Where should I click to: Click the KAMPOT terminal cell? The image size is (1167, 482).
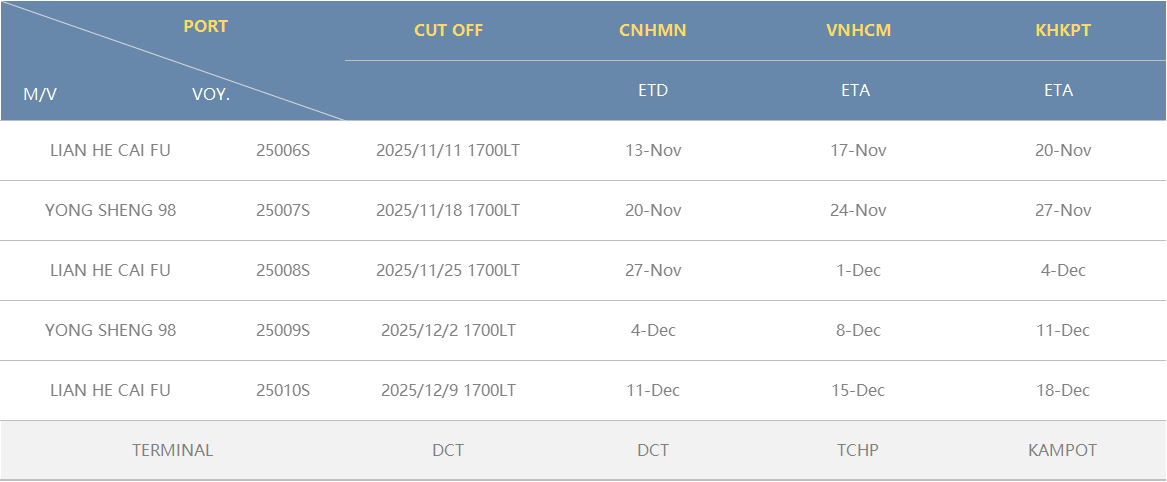[x=1062, y=451]
